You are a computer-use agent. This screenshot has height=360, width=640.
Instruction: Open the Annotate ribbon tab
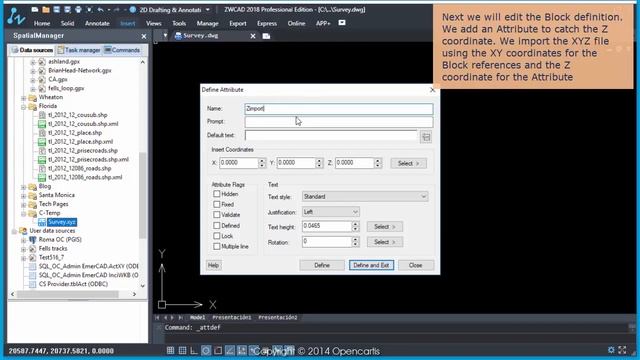point(97,23)
